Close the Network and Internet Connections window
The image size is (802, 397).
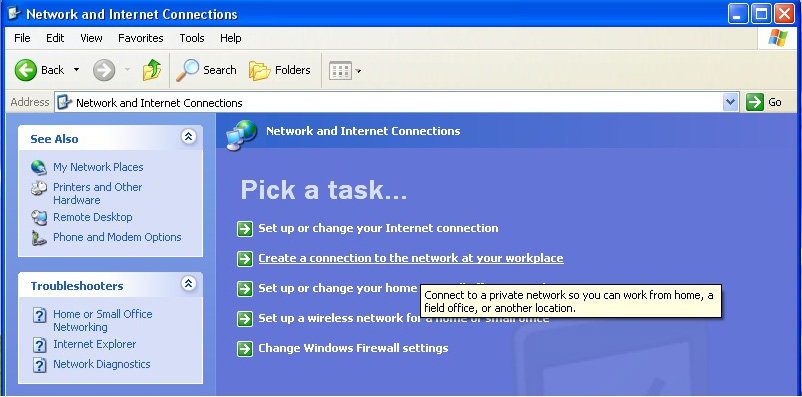tap(784, 14)
